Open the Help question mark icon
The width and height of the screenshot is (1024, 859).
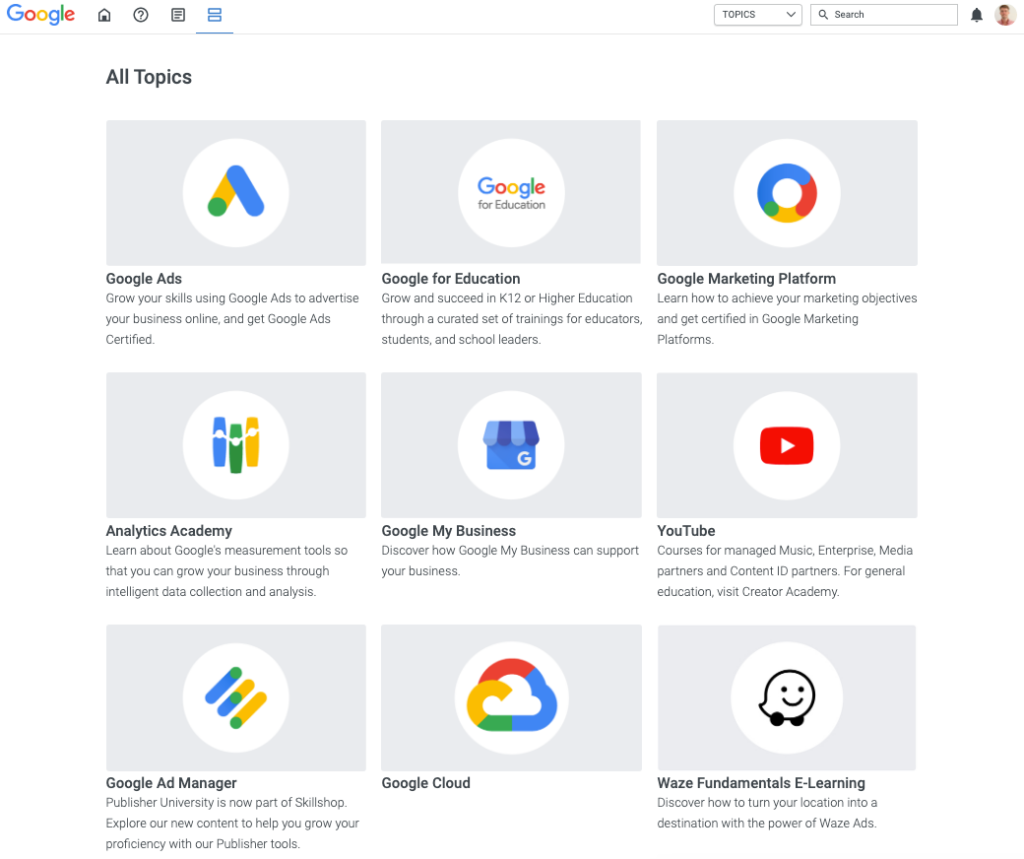(140, 15)
